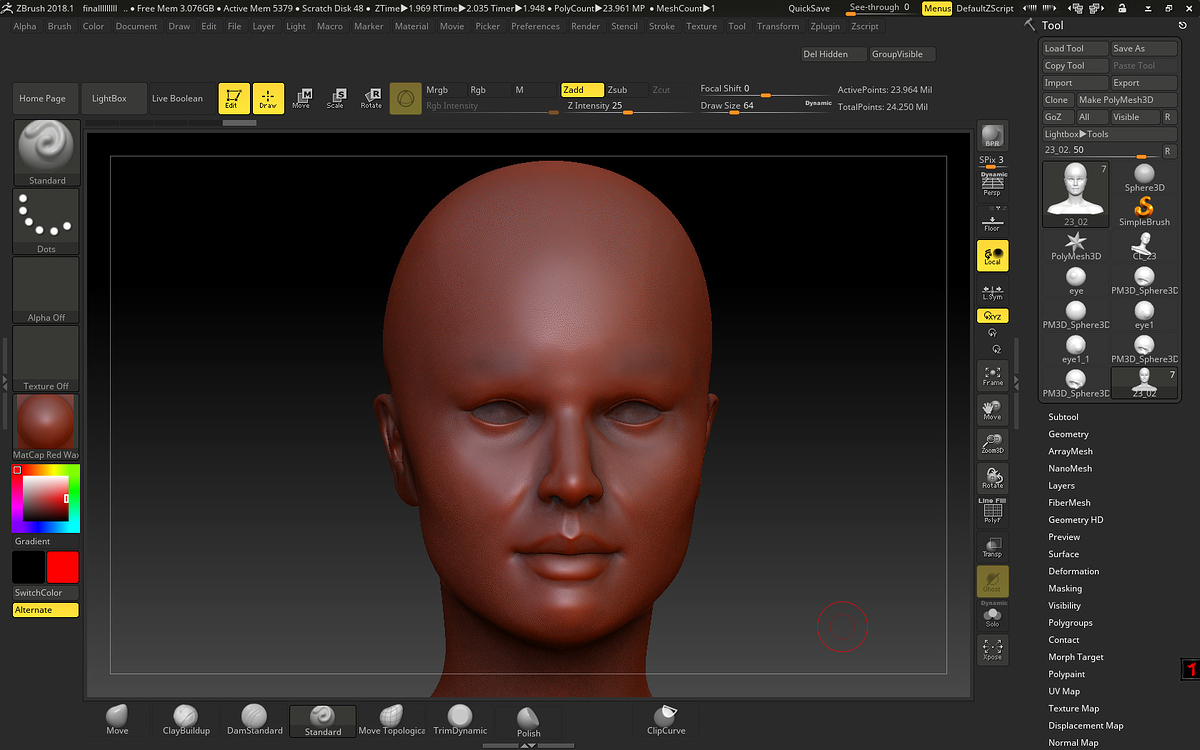
Task: Choose the Sphere3D tool
Action: click(1144, 178)
